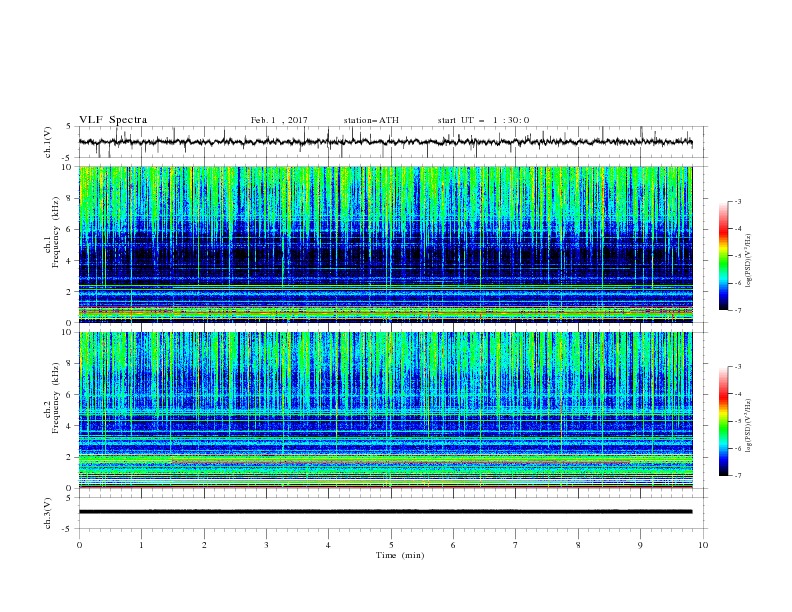This screenshot has width=792, height=612.
Task: Click the "VLF Spectra" title text
Action: (113, 120)
